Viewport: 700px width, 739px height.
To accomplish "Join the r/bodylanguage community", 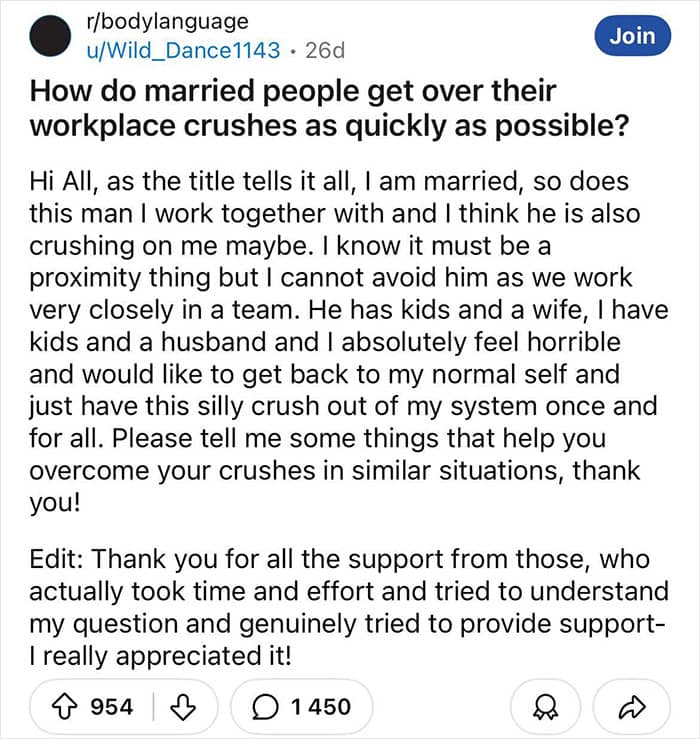I will point(631,36).
